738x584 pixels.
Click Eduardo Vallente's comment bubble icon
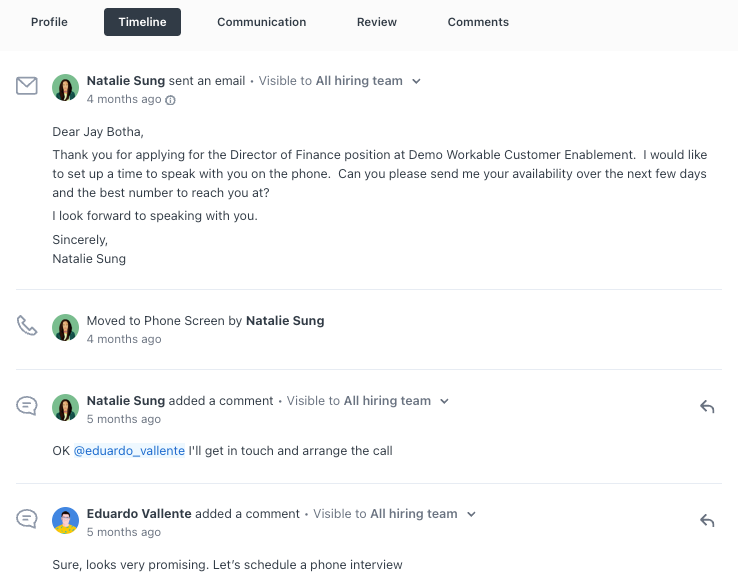click(x=27, y=519)
